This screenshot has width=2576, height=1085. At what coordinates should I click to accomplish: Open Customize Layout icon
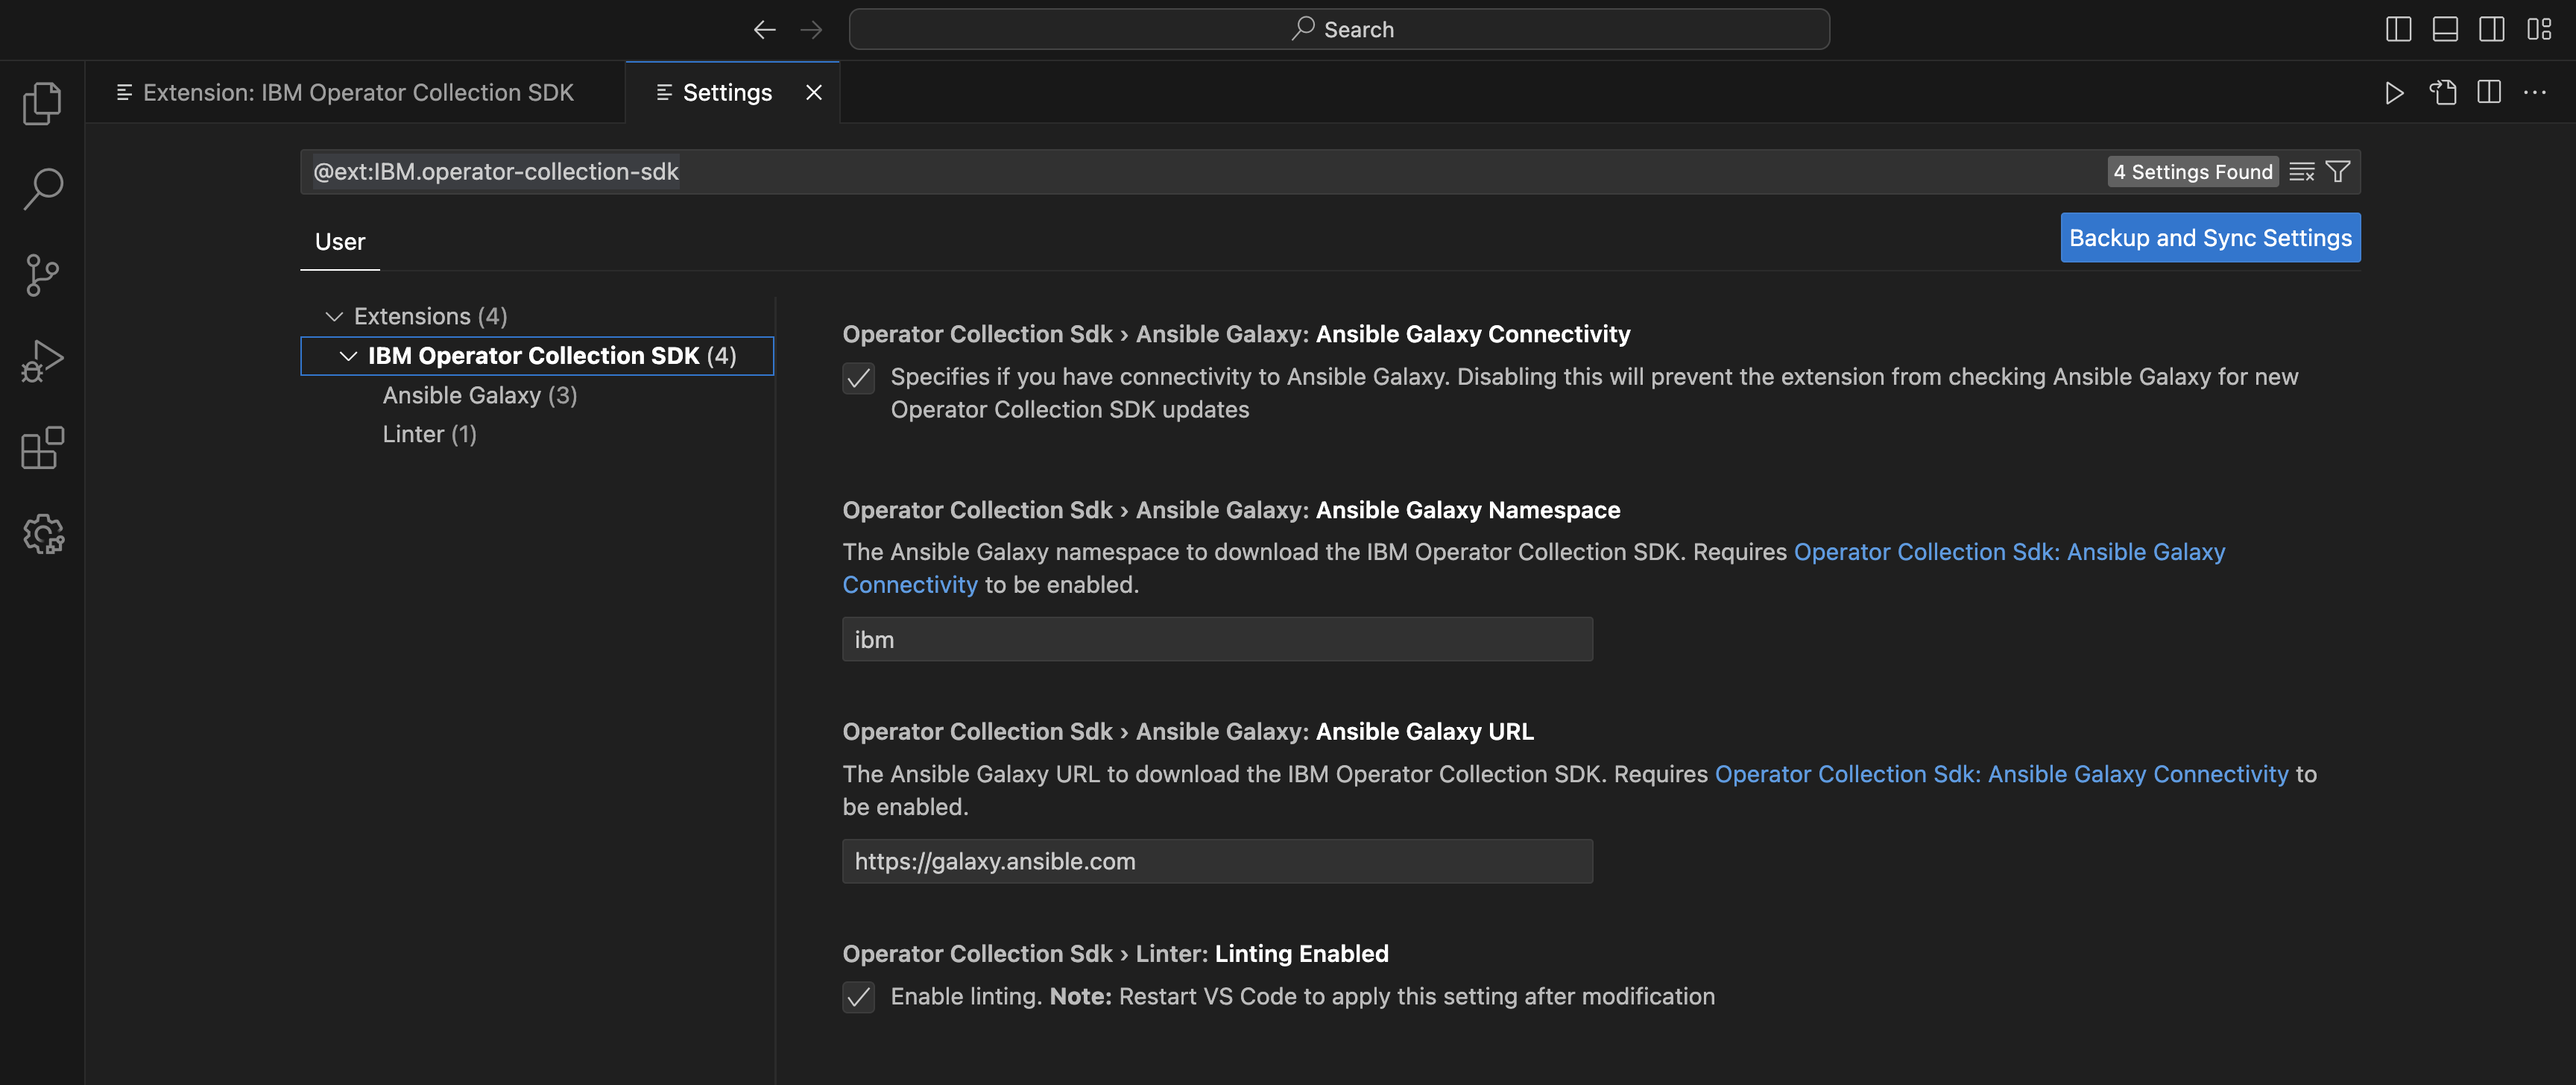coord(2538,30)
